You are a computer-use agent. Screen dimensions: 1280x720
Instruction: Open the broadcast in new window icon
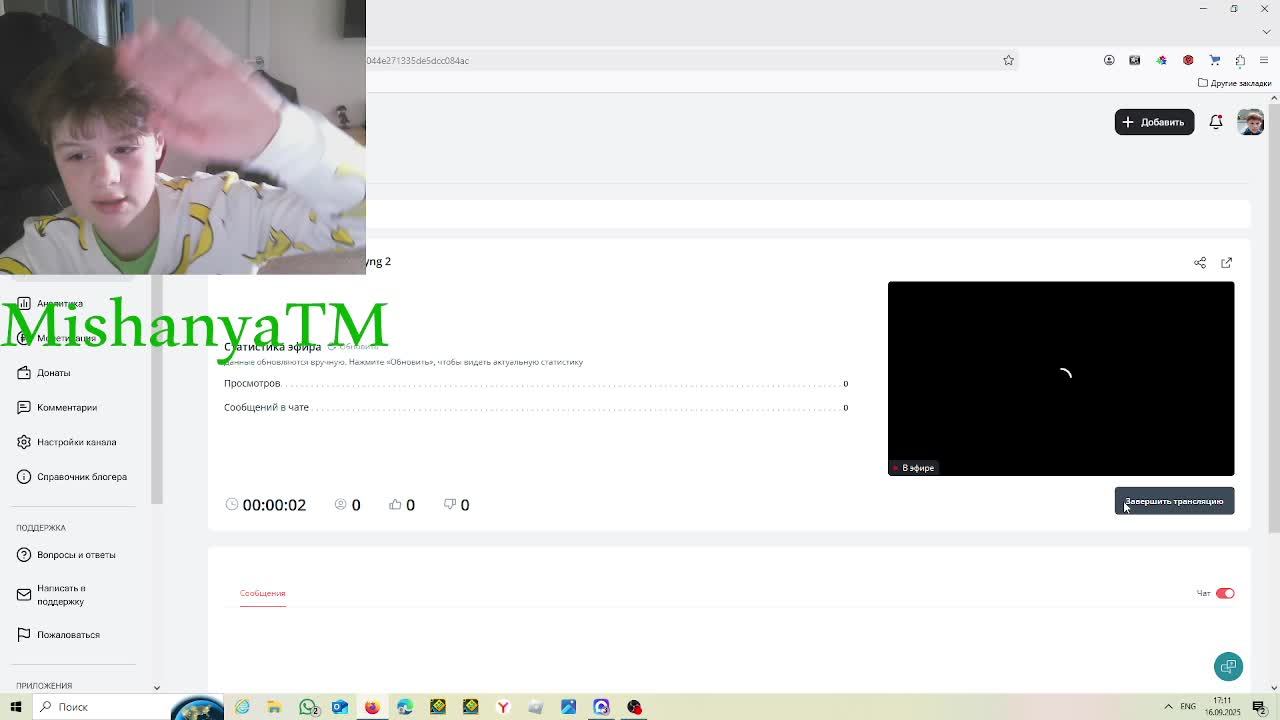[1227, 262]
